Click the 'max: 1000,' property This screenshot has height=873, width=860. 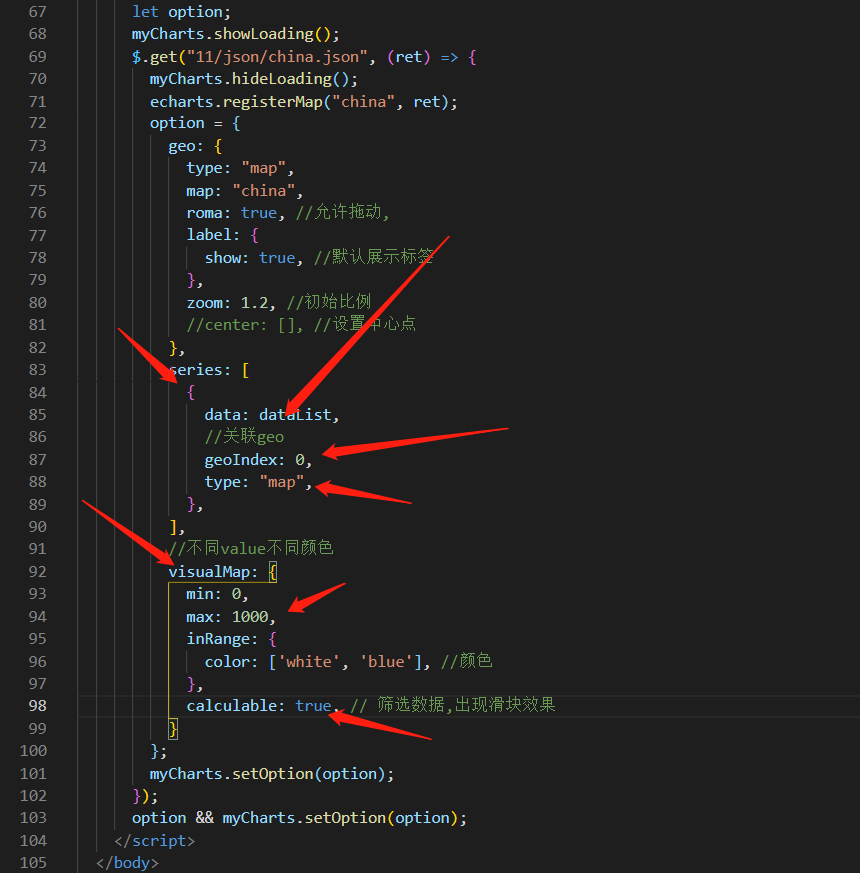(x=231, y=617)
